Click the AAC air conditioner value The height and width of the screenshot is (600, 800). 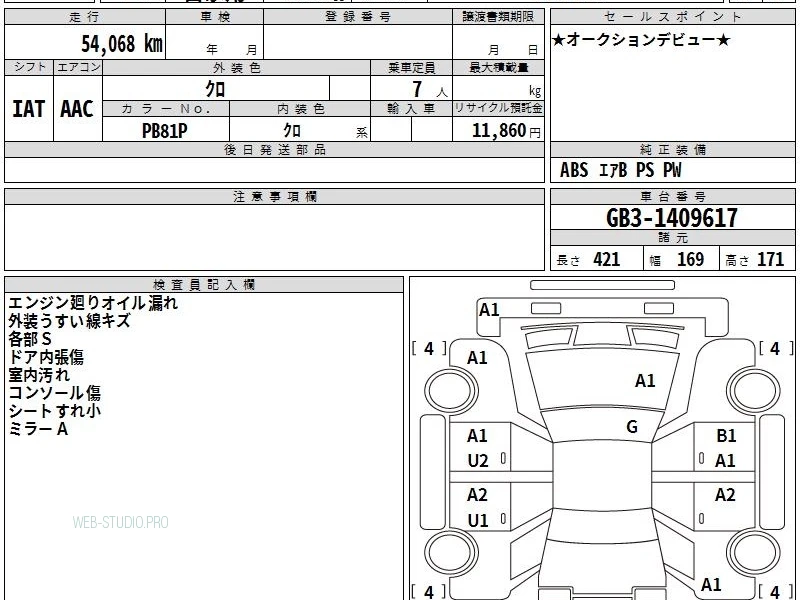coord(77,109)
